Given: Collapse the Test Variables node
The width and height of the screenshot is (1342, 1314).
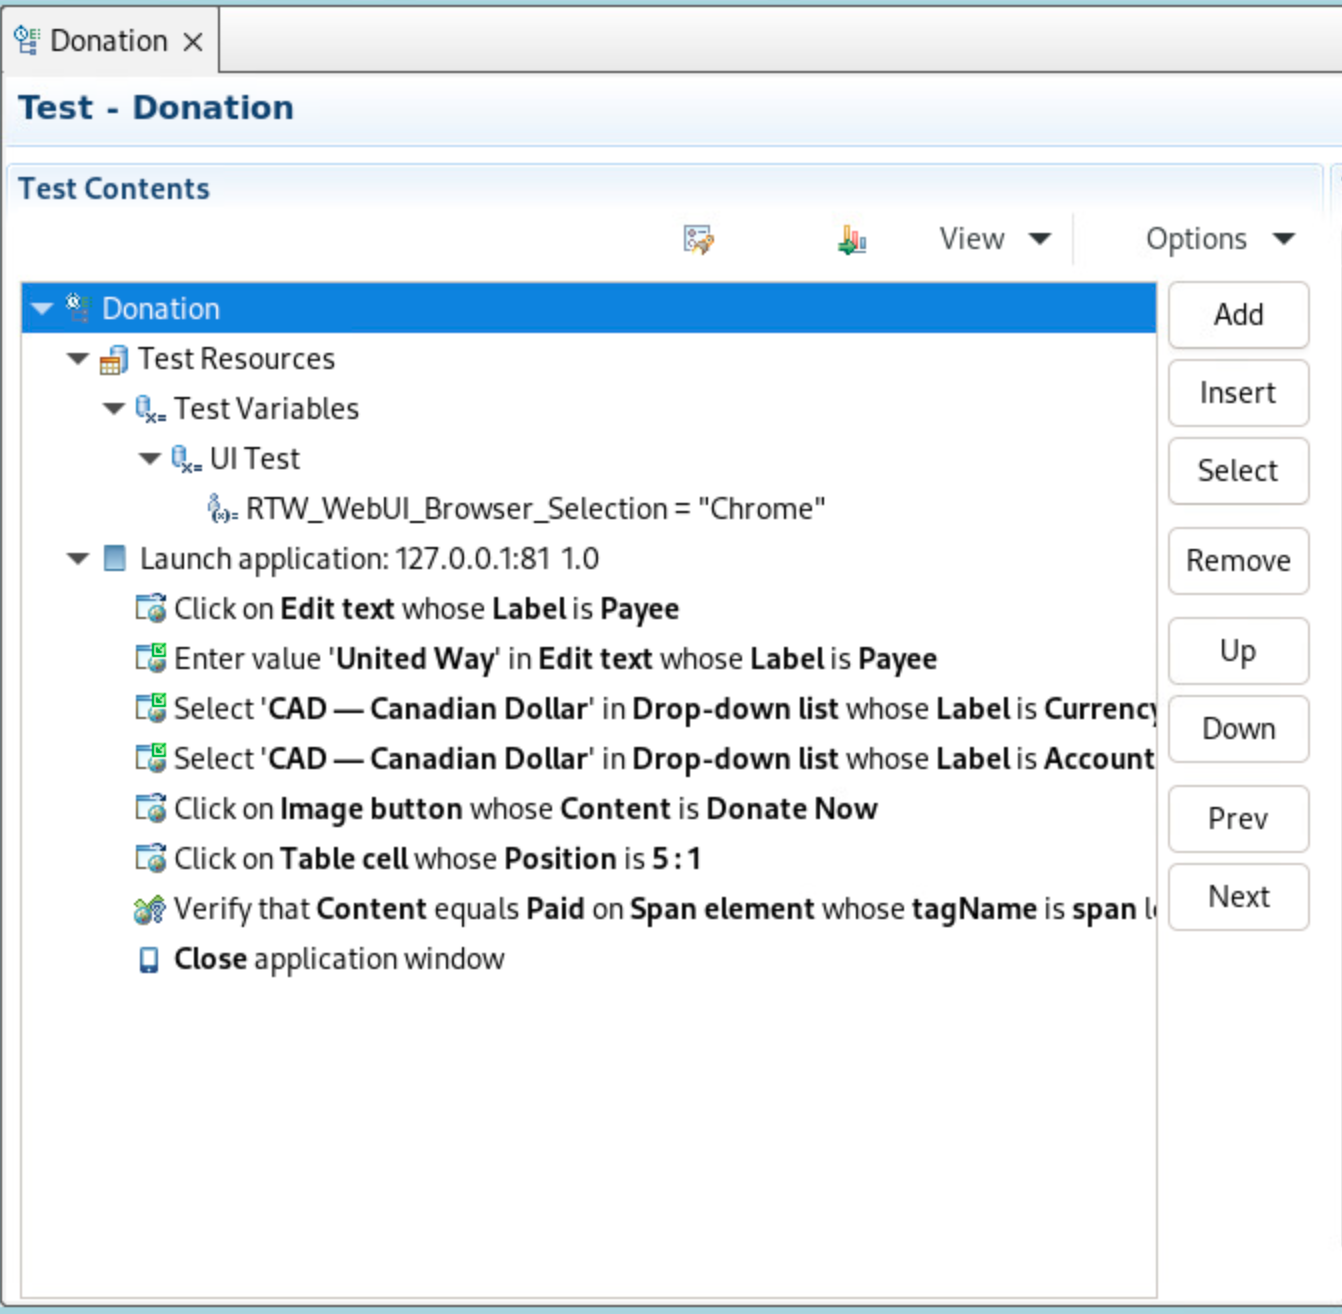Looking at the screenshot, I should pyautogui.click(x=114, y=409).
